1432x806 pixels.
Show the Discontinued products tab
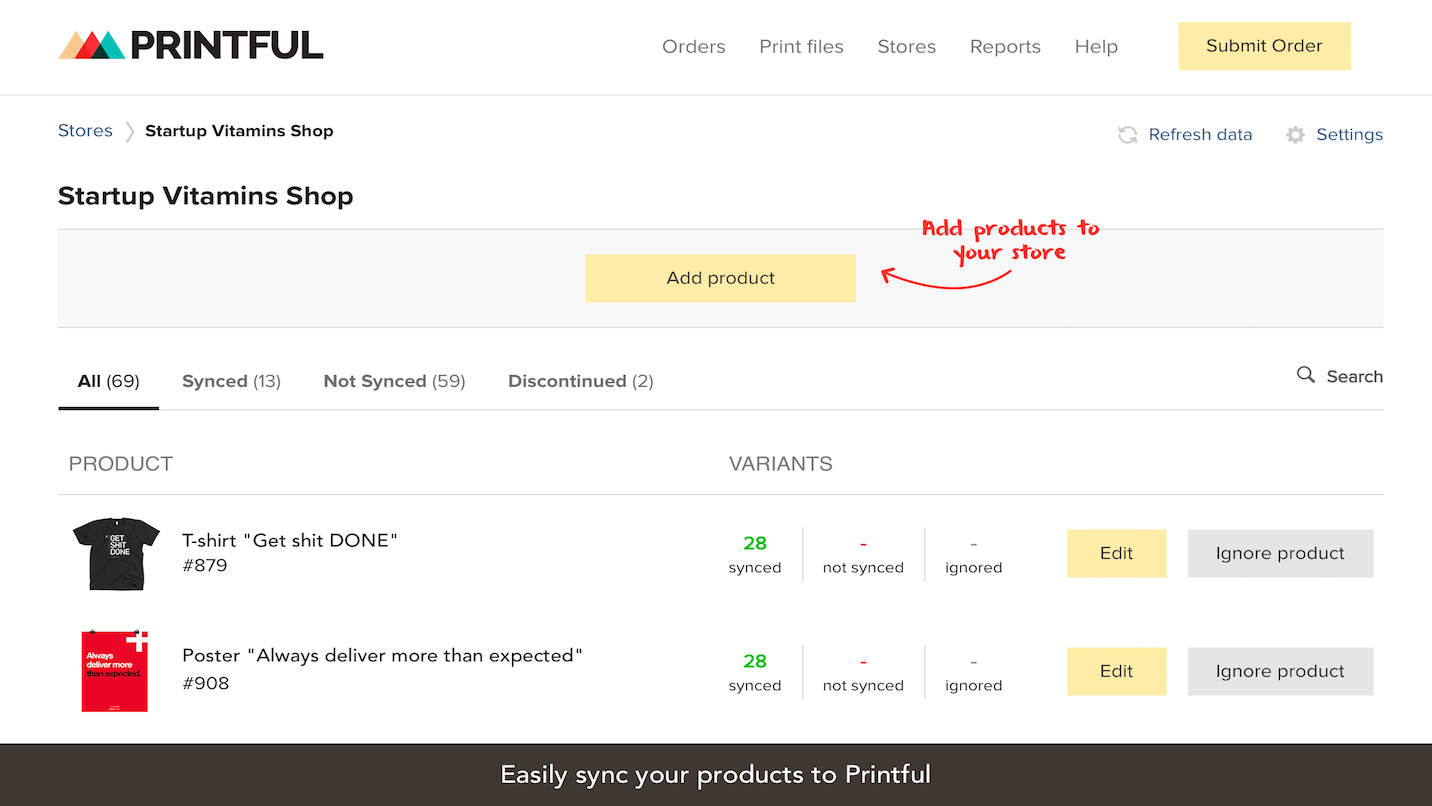(x=580, y=381)
